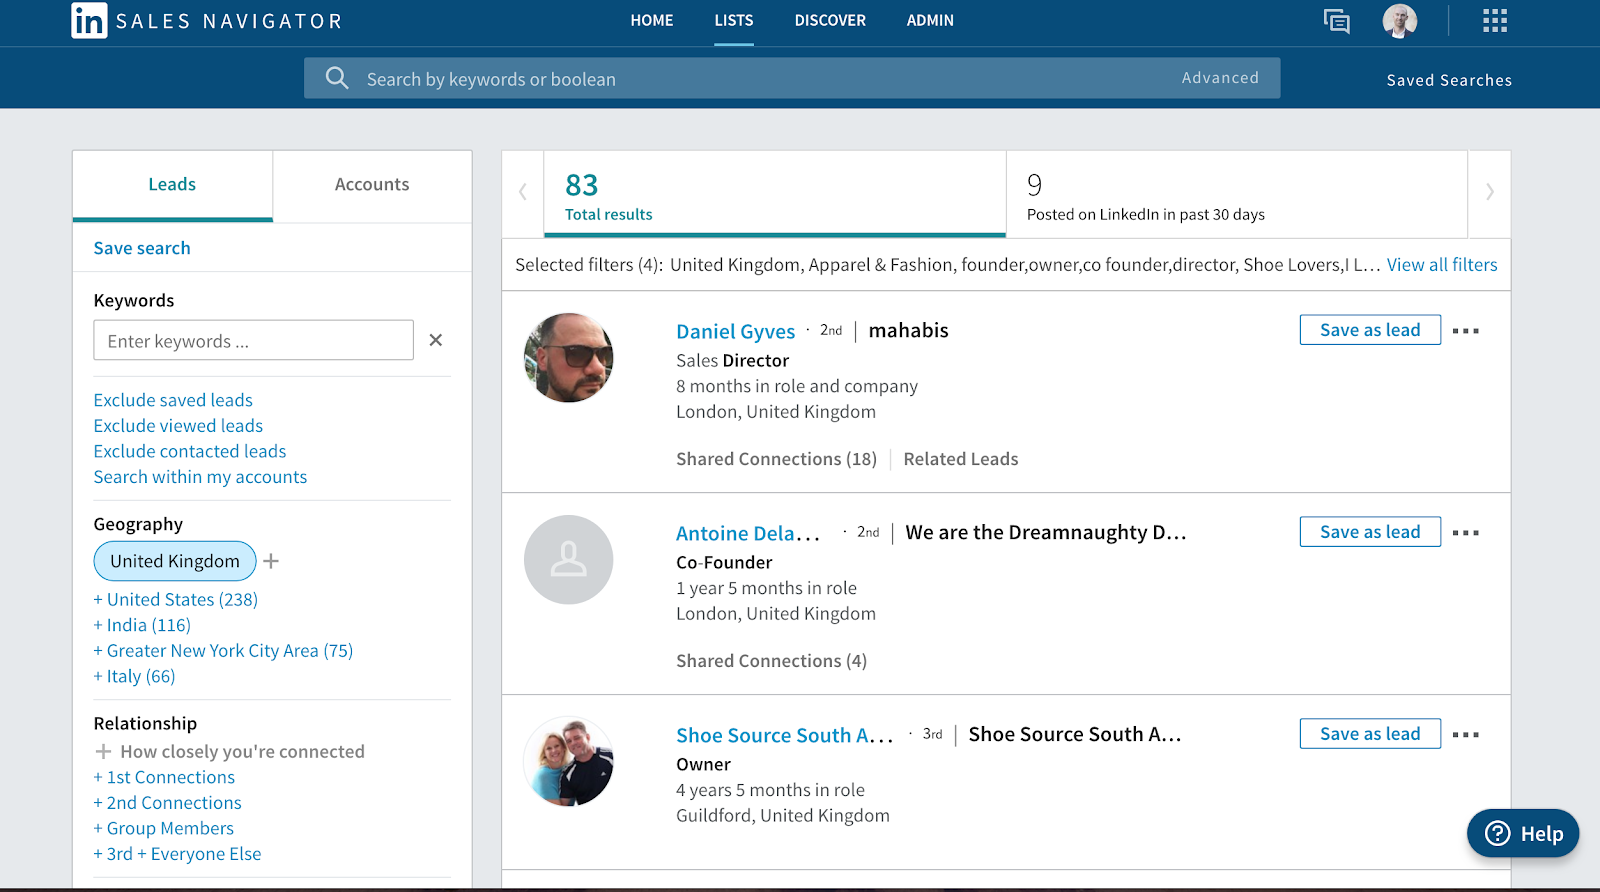Open LISTS in top navigation

(x=734, y=20)
